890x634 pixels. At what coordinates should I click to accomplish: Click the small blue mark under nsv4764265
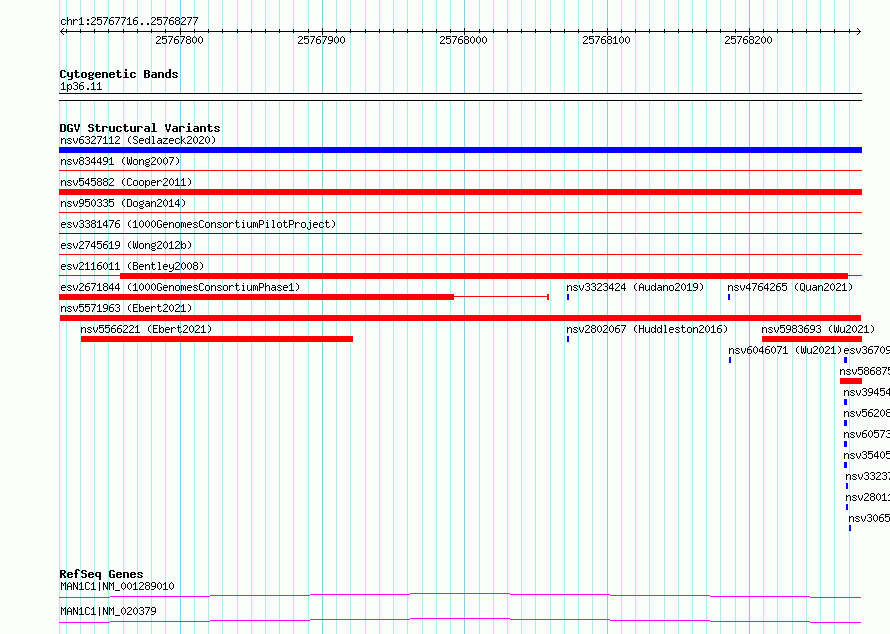729,297
